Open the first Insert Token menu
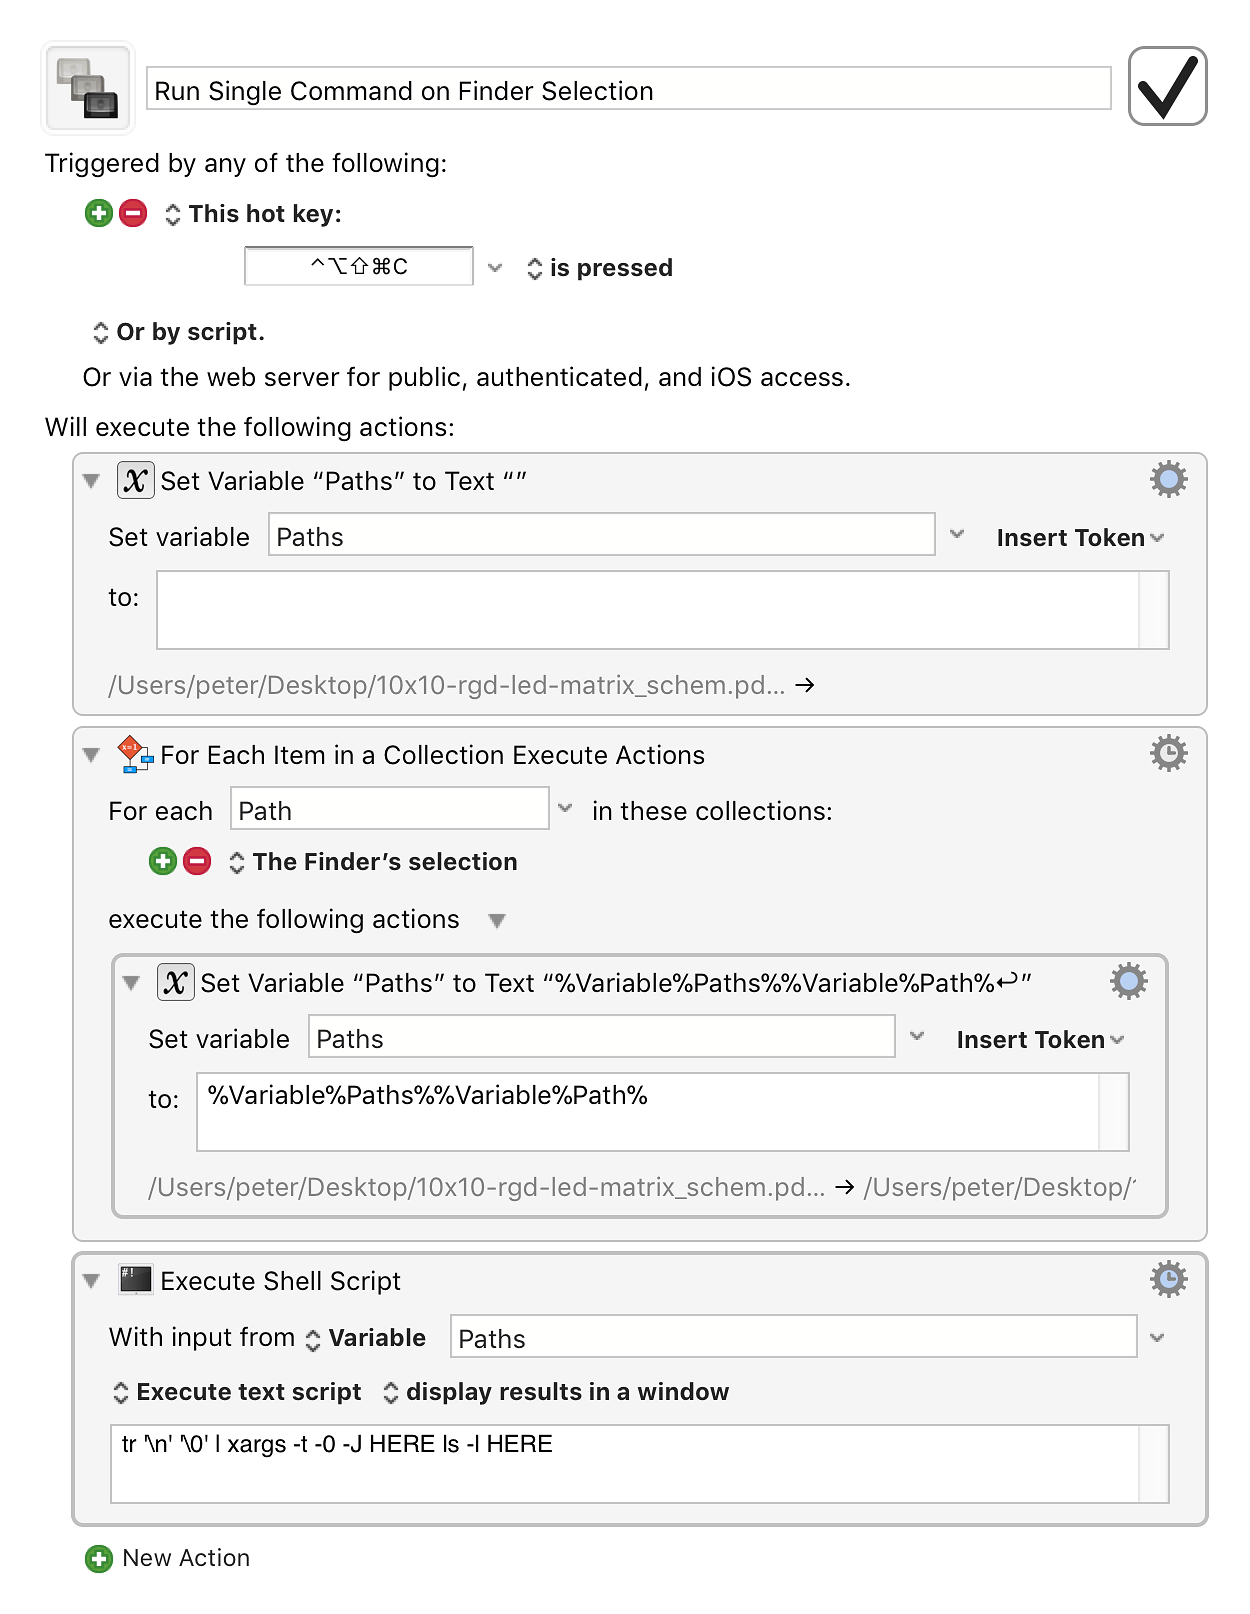This screenshot has width=1250, height=1614. 1080,538
